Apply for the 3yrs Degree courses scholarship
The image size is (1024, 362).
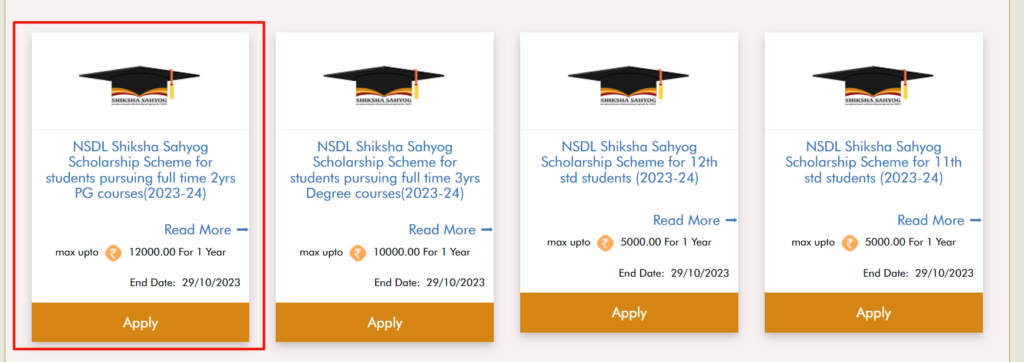tap(385, 322)
